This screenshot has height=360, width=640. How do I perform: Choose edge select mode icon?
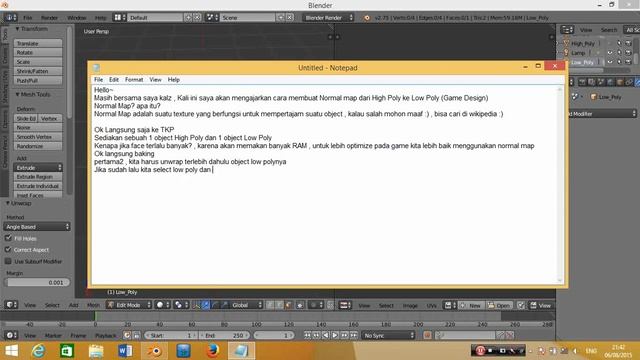[x=279, y=305]
